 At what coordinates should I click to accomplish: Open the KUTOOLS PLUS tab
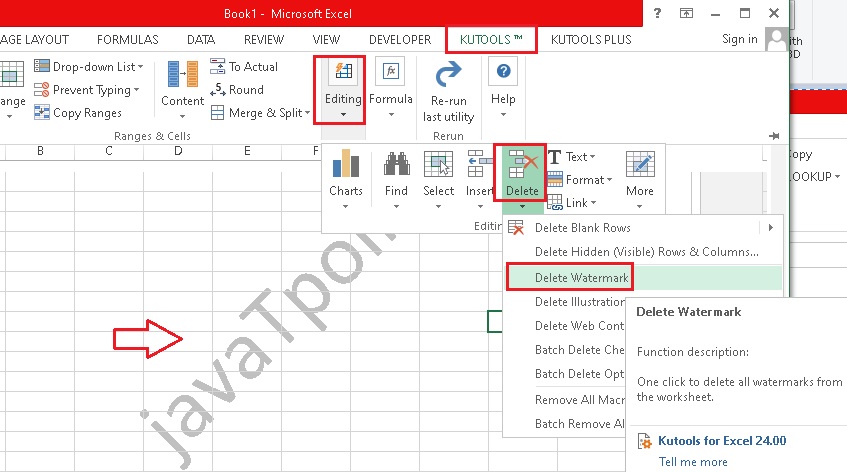pos(591,39)
